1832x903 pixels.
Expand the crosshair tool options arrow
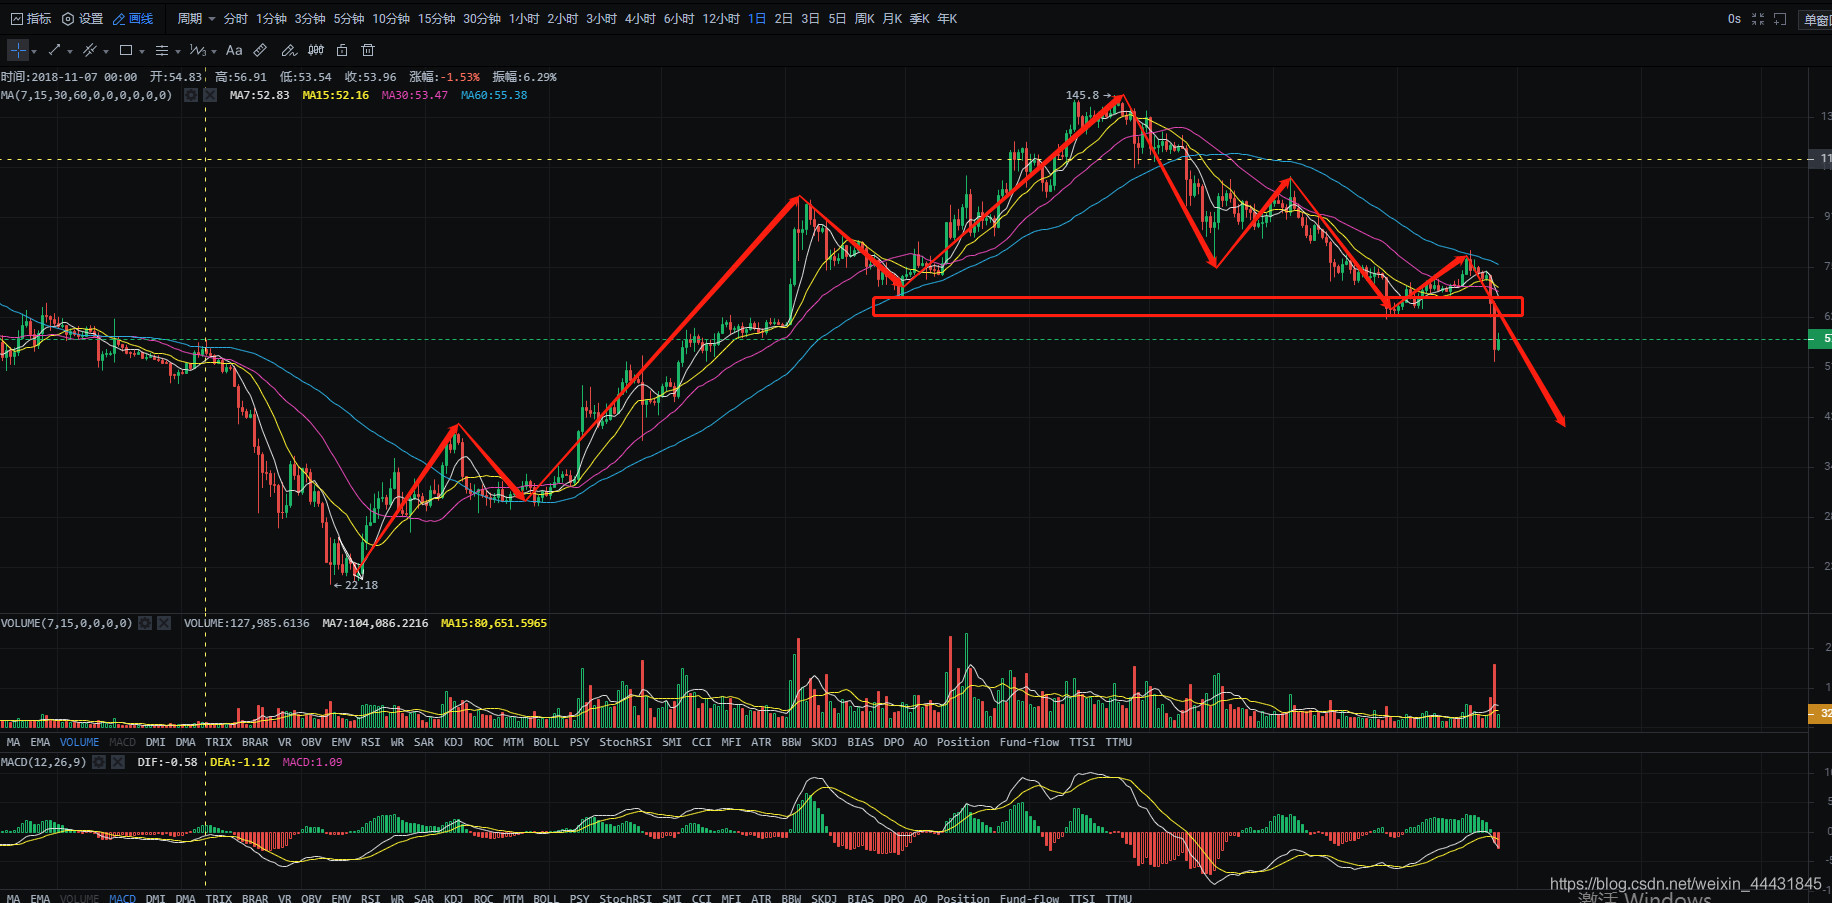click(x=34, y=51)
